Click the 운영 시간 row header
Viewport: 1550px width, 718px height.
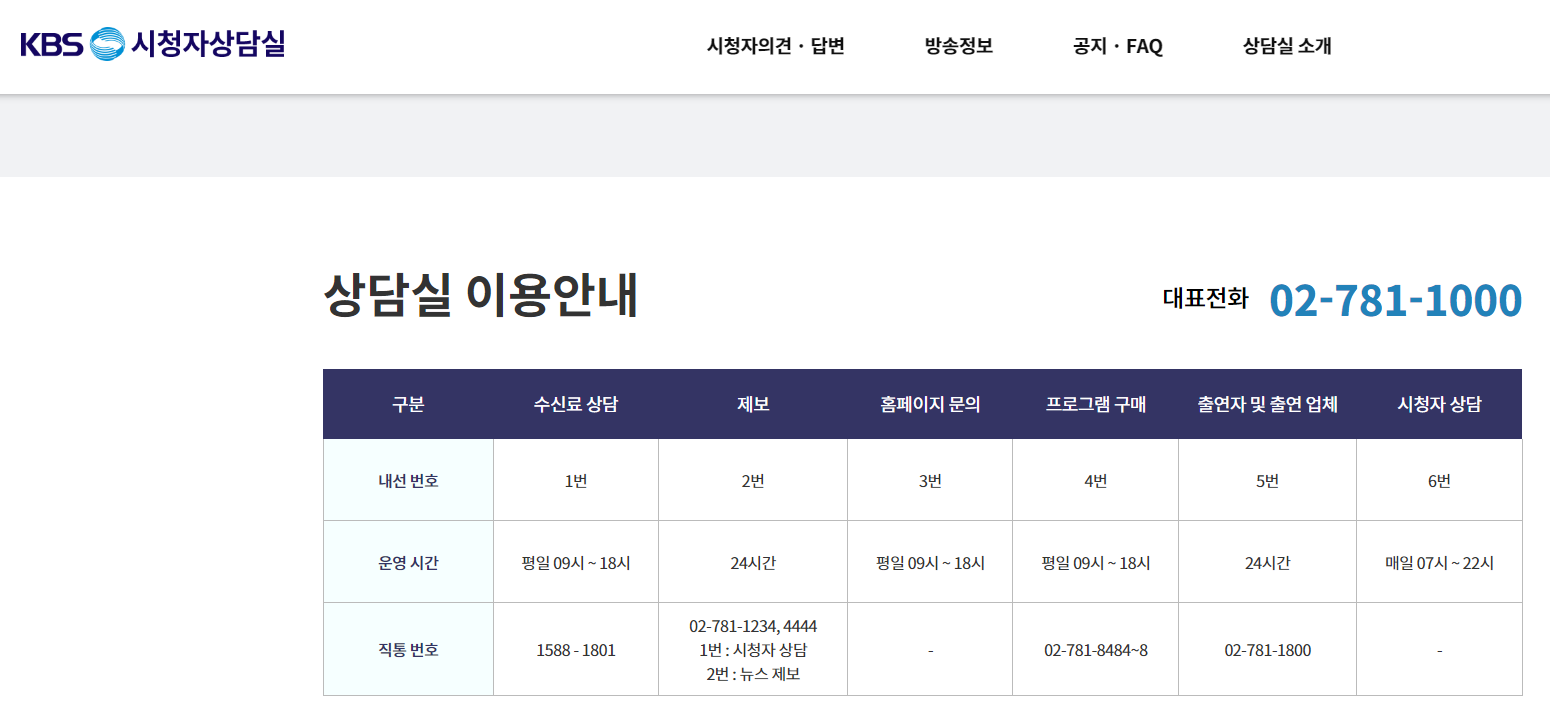pos(408,562)
